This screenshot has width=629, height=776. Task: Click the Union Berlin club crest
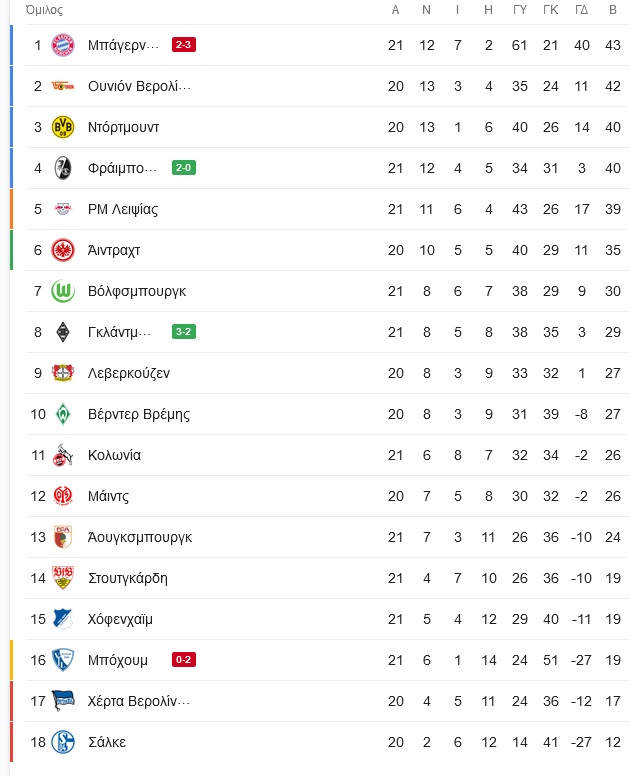[63, 86]
